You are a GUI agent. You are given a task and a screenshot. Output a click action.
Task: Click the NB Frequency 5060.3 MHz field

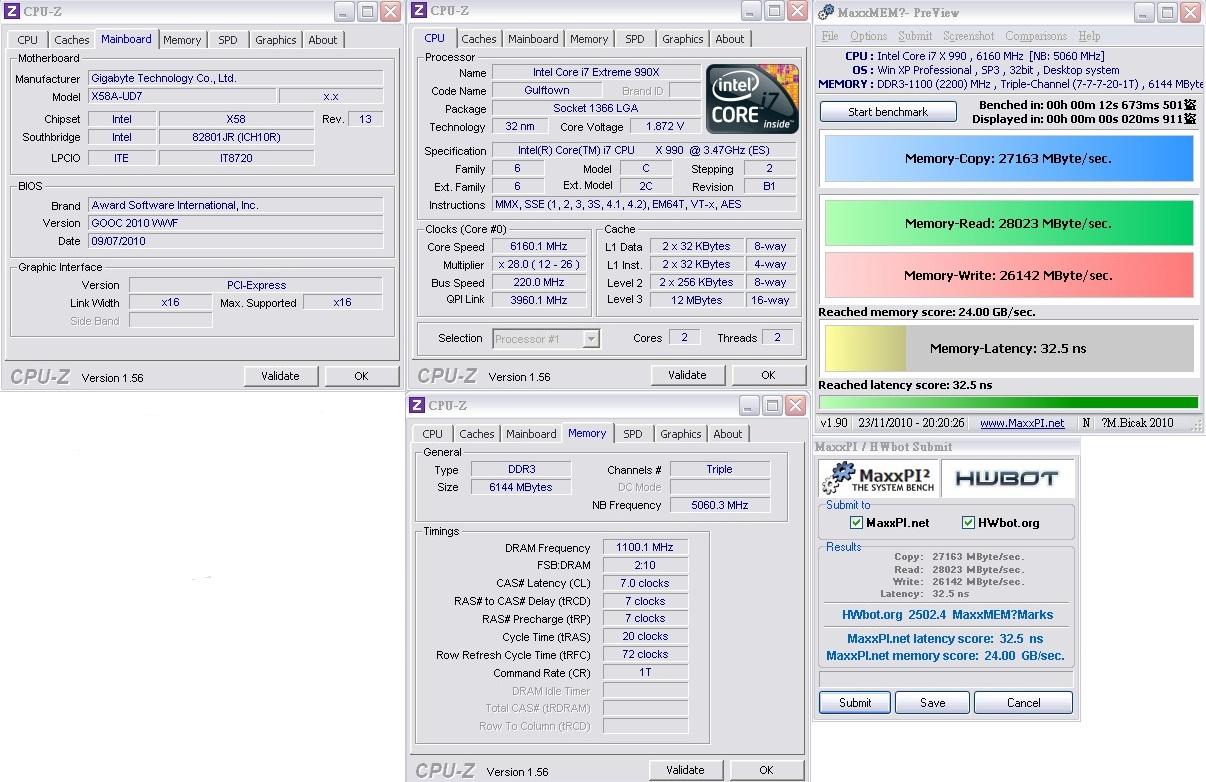pos(720,505)
